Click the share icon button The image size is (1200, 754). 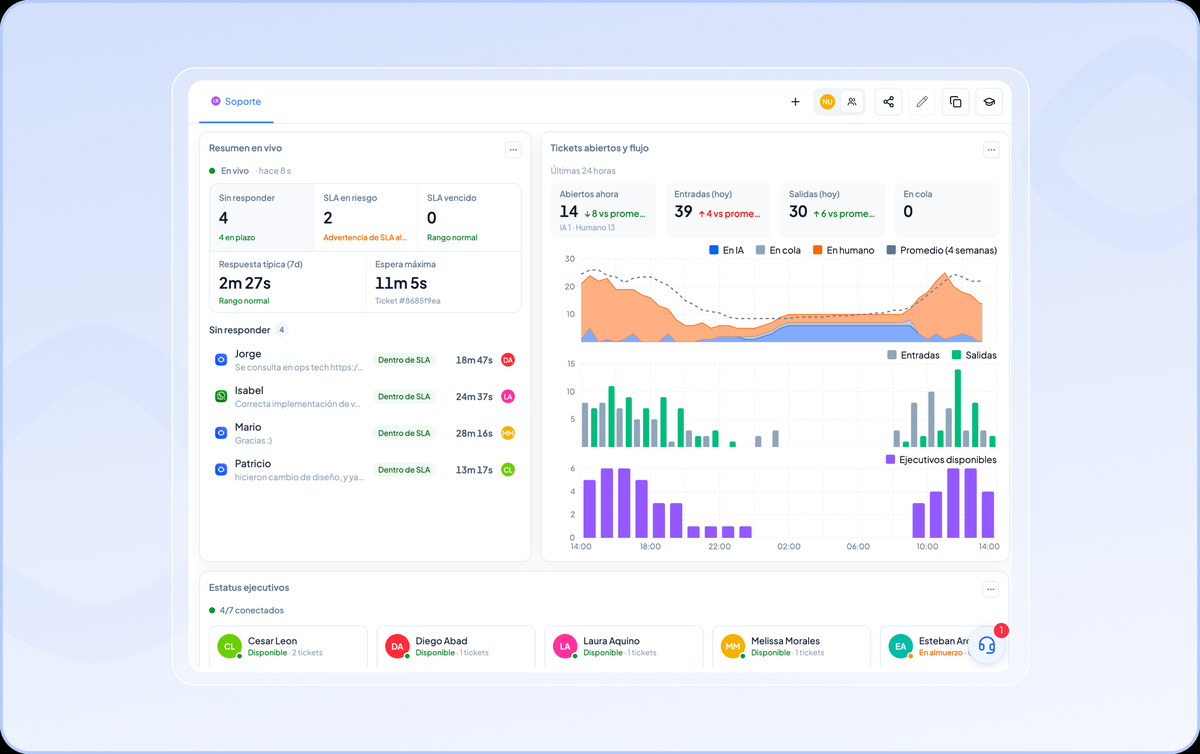pos(888,102)
